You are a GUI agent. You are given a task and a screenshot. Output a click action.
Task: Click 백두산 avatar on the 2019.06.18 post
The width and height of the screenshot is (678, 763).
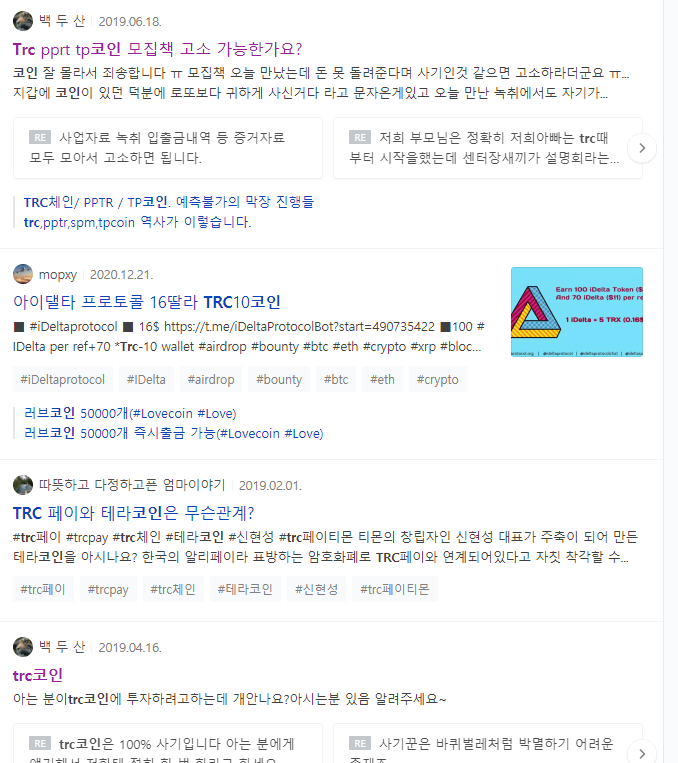[23, 21]
